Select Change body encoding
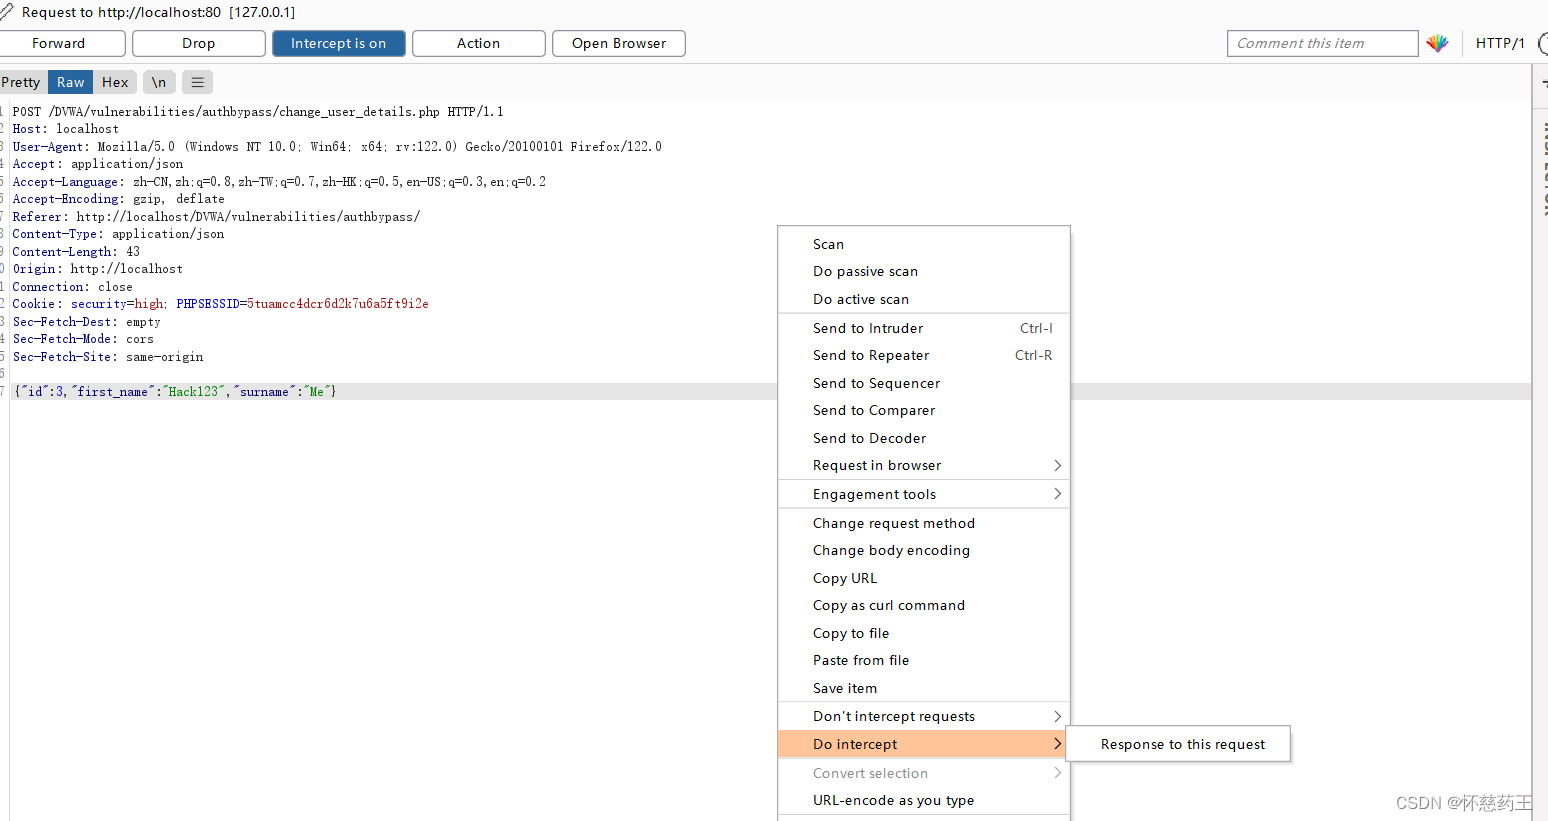The width and height of the screenshot is (1548, 821). click(x=924, y=550)
